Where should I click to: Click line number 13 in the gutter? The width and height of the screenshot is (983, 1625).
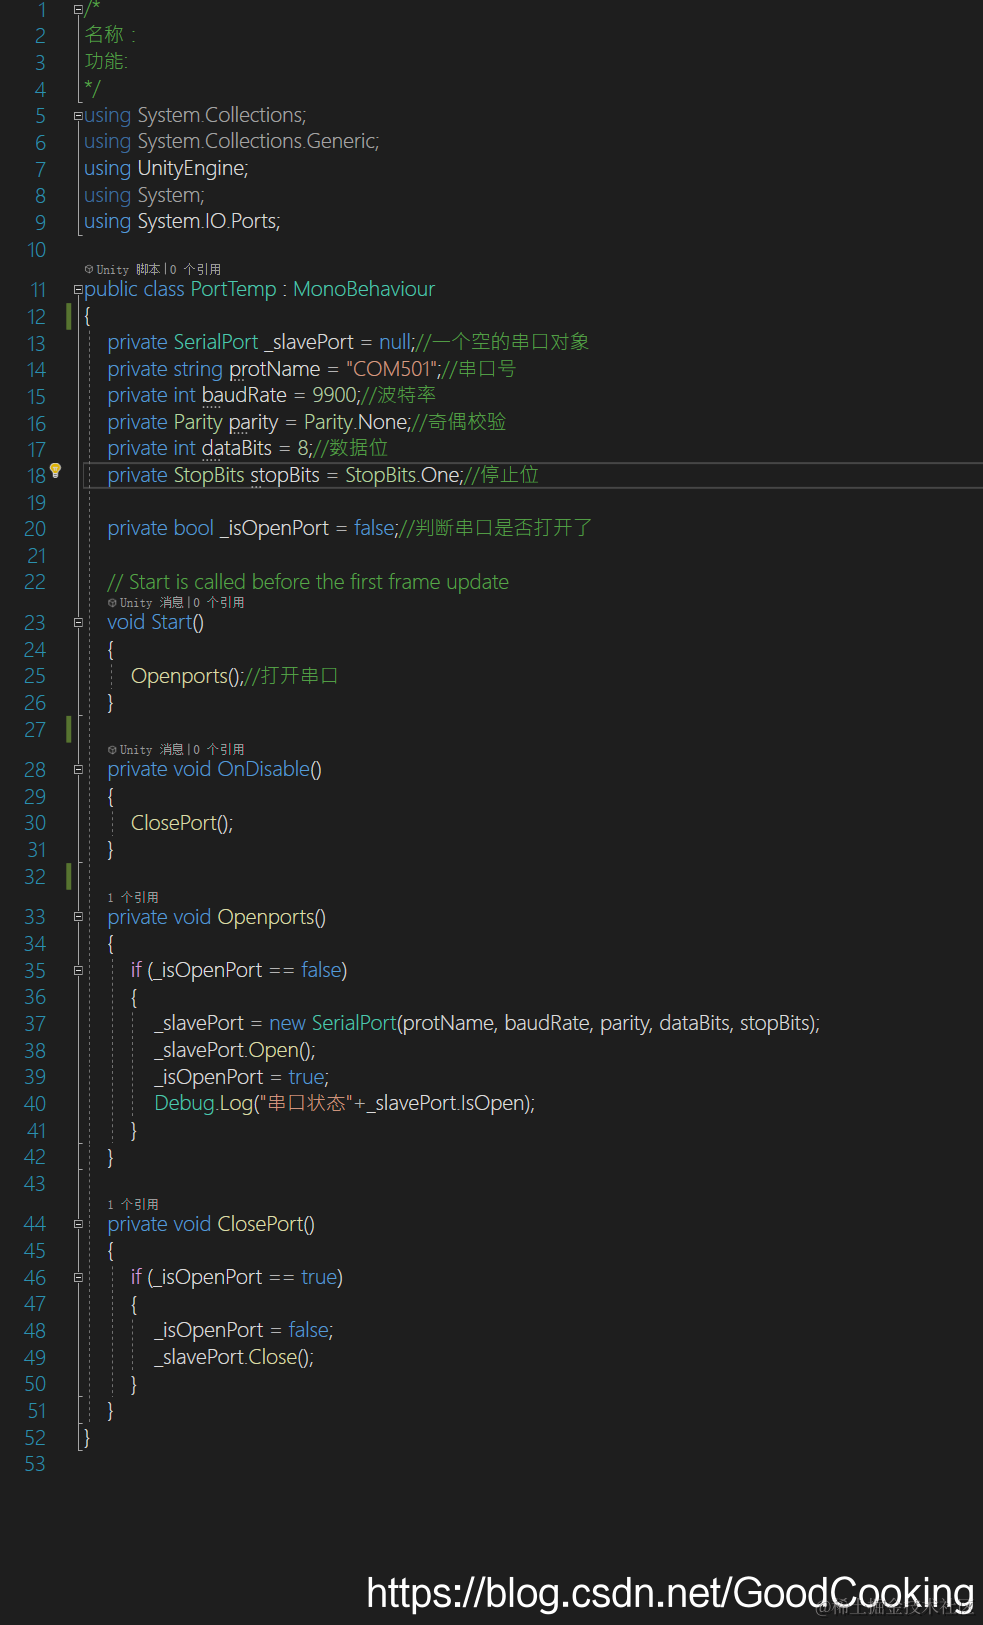pos(36,343)
